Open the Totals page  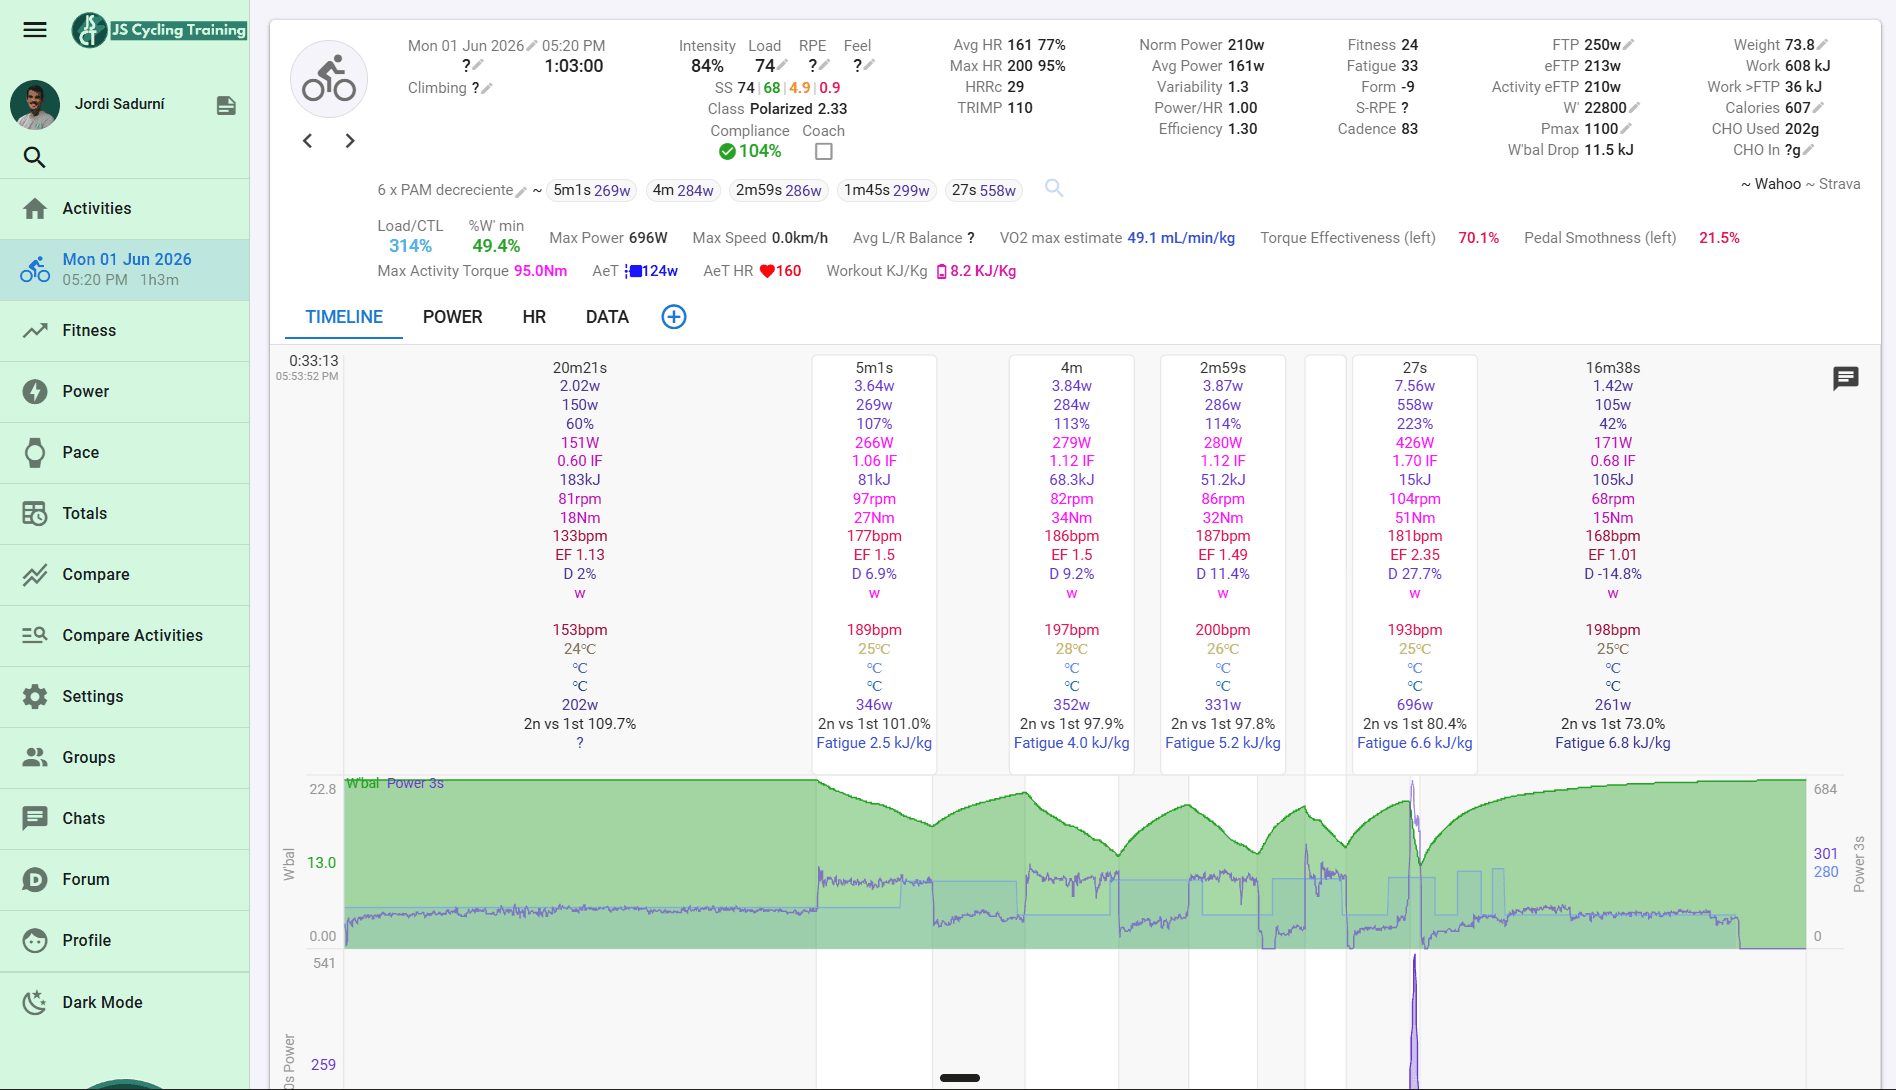(125, 513)
